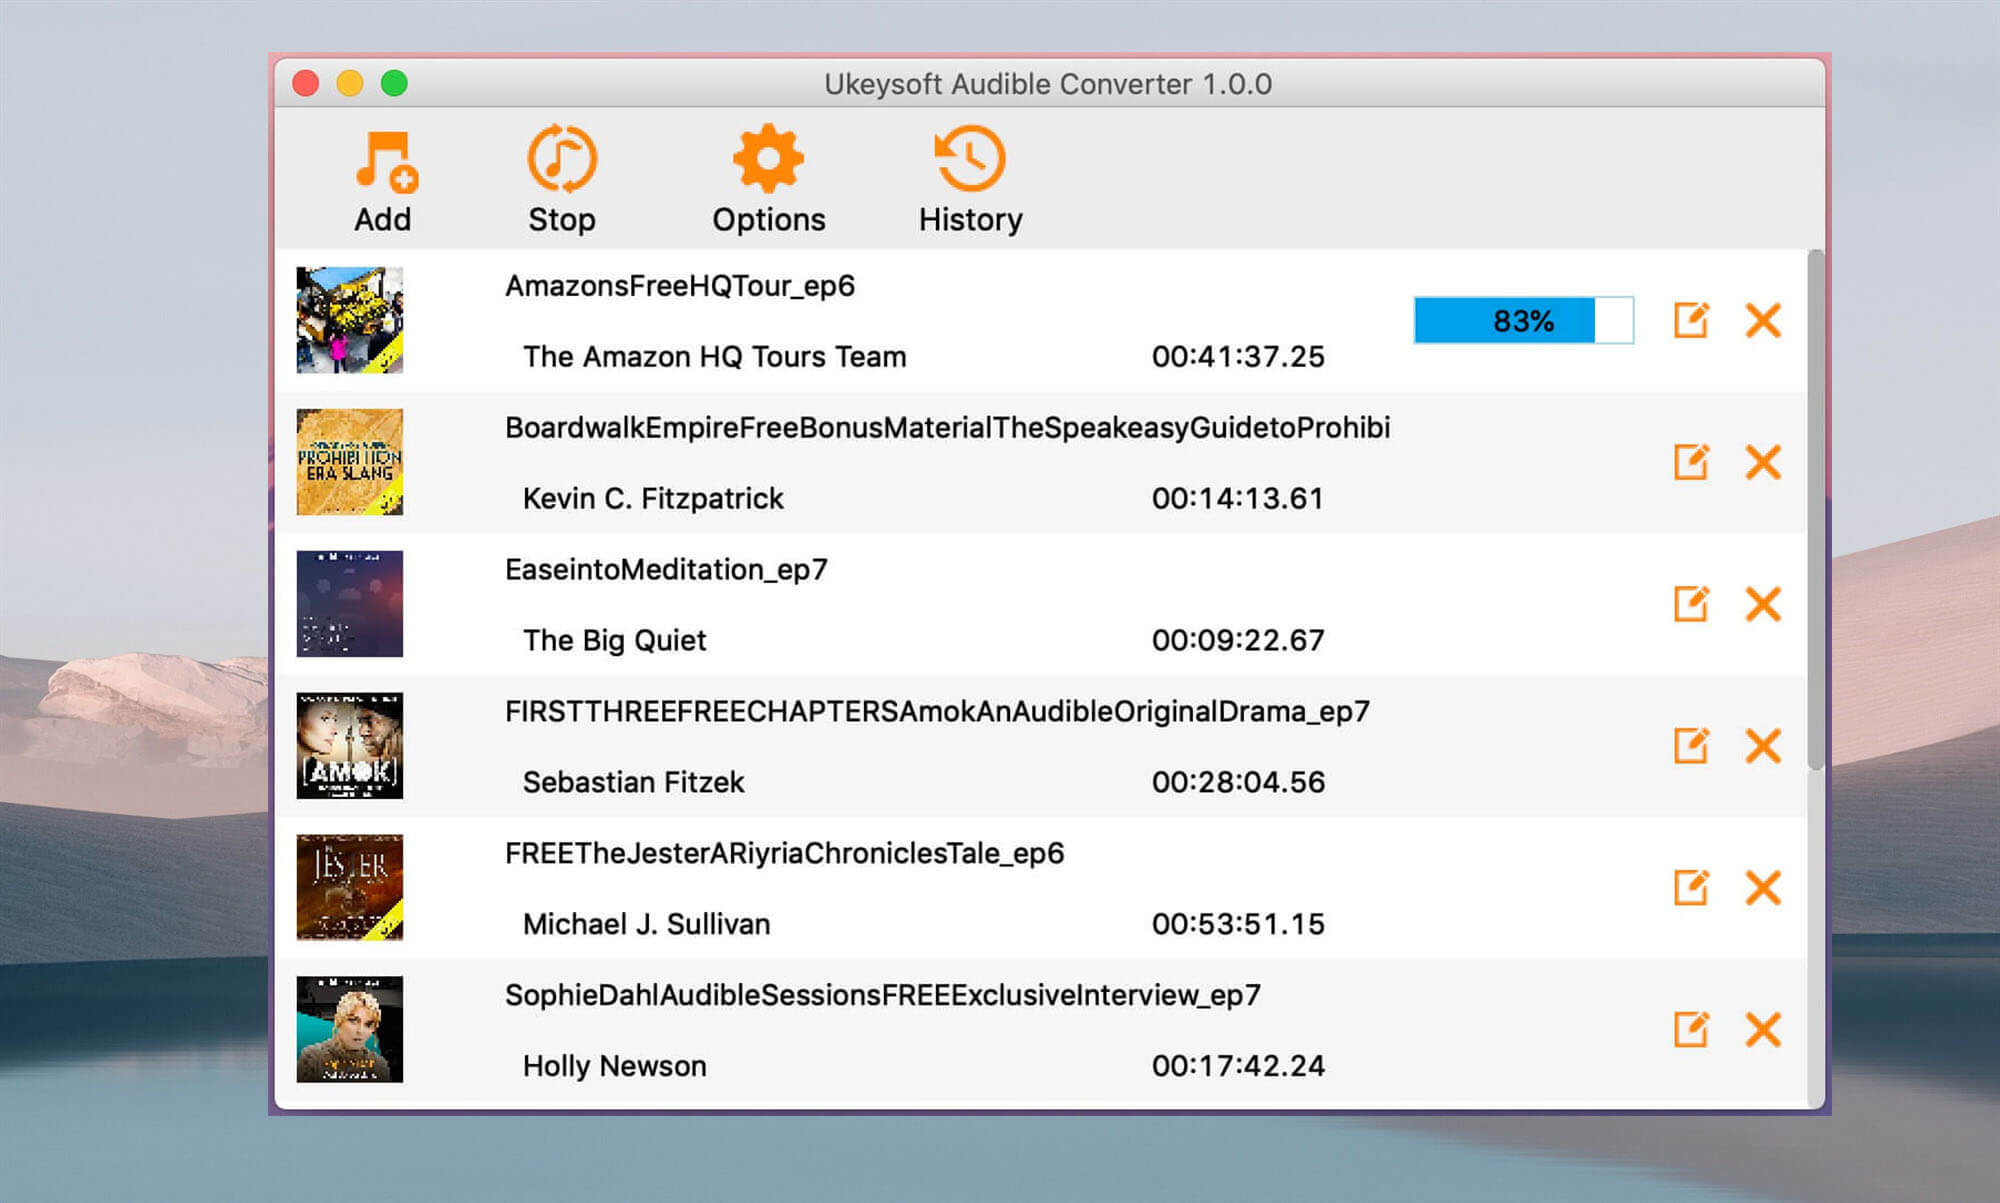Delete the Kevin C. Fitzpatrick audiobook

pyautogui.click(x=1763, y=462)
